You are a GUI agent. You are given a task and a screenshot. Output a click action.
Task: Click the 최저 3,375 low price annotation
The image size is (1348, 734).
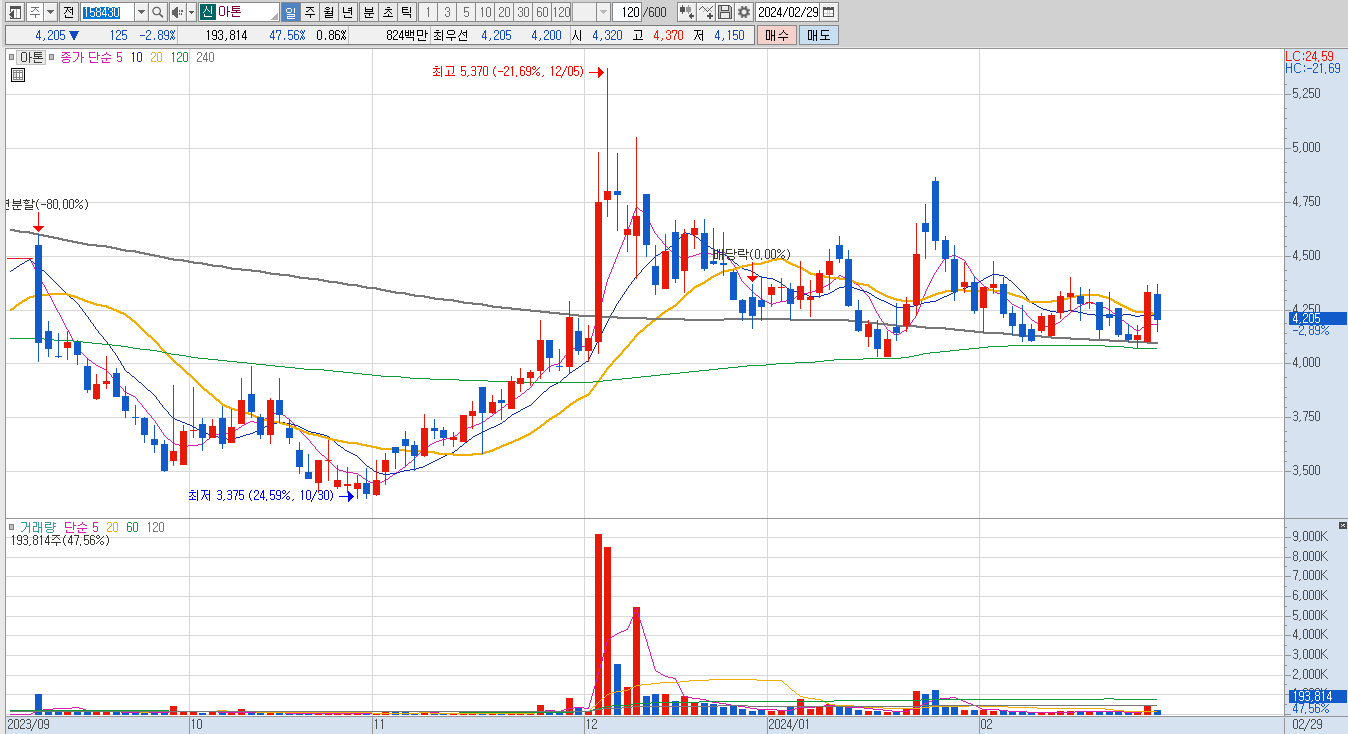point(261,495)
